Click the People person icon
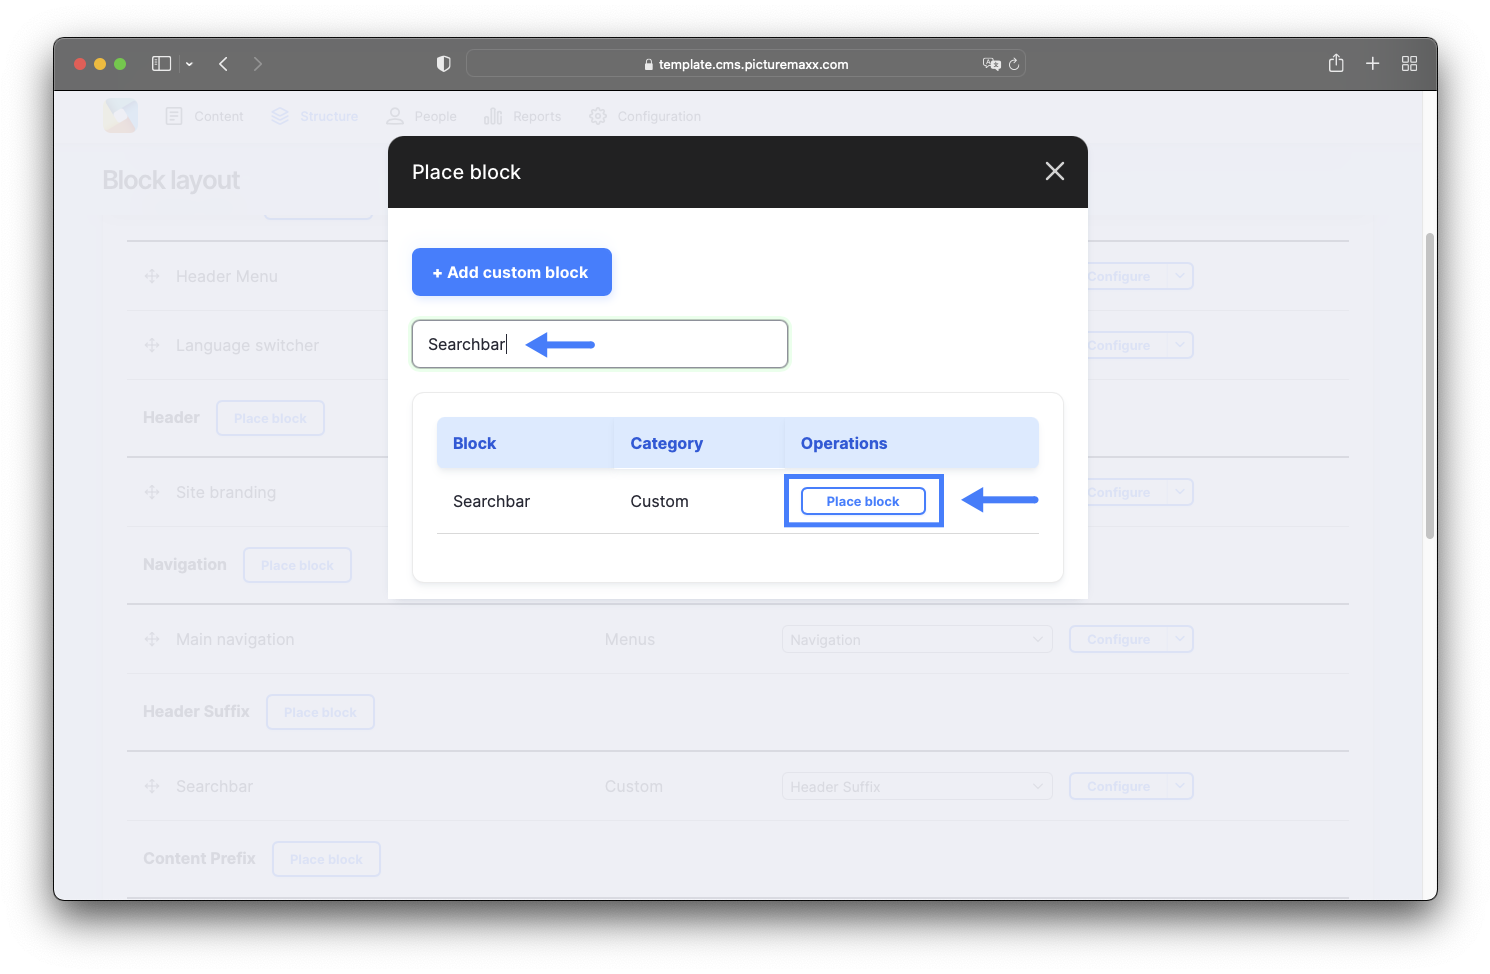1490x974 pixels. tap(395, 116)
